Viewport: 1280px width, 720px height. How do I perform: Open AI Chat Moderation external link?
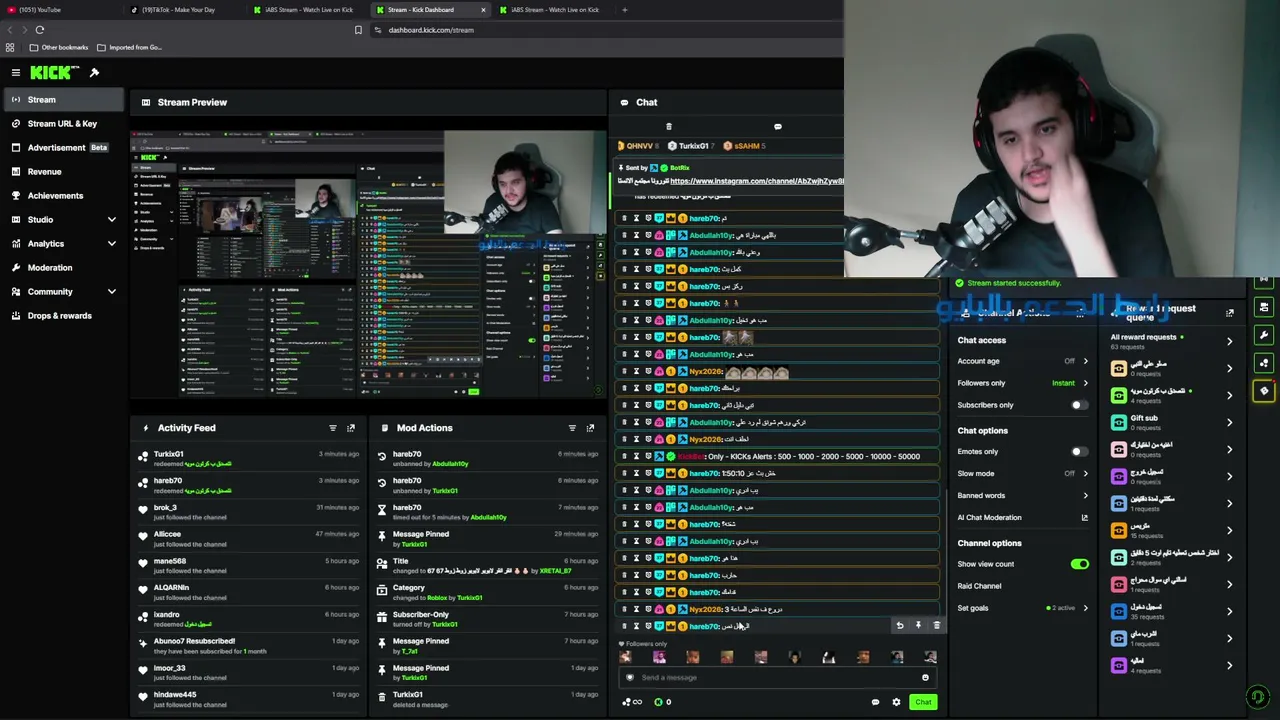(x=1084, y=518)
